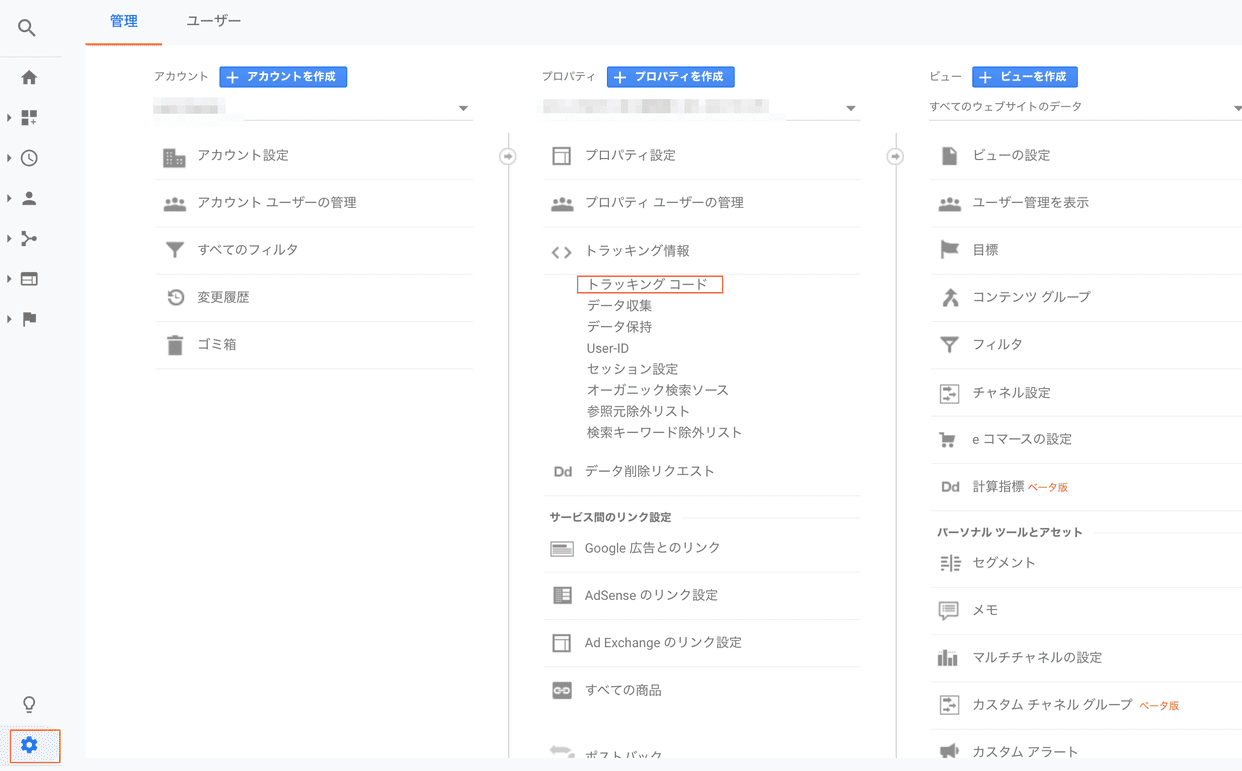Open Insights via the lightbulb icon
The width and height of the screenshot is (1242, 771).
[x=29, y=704]
